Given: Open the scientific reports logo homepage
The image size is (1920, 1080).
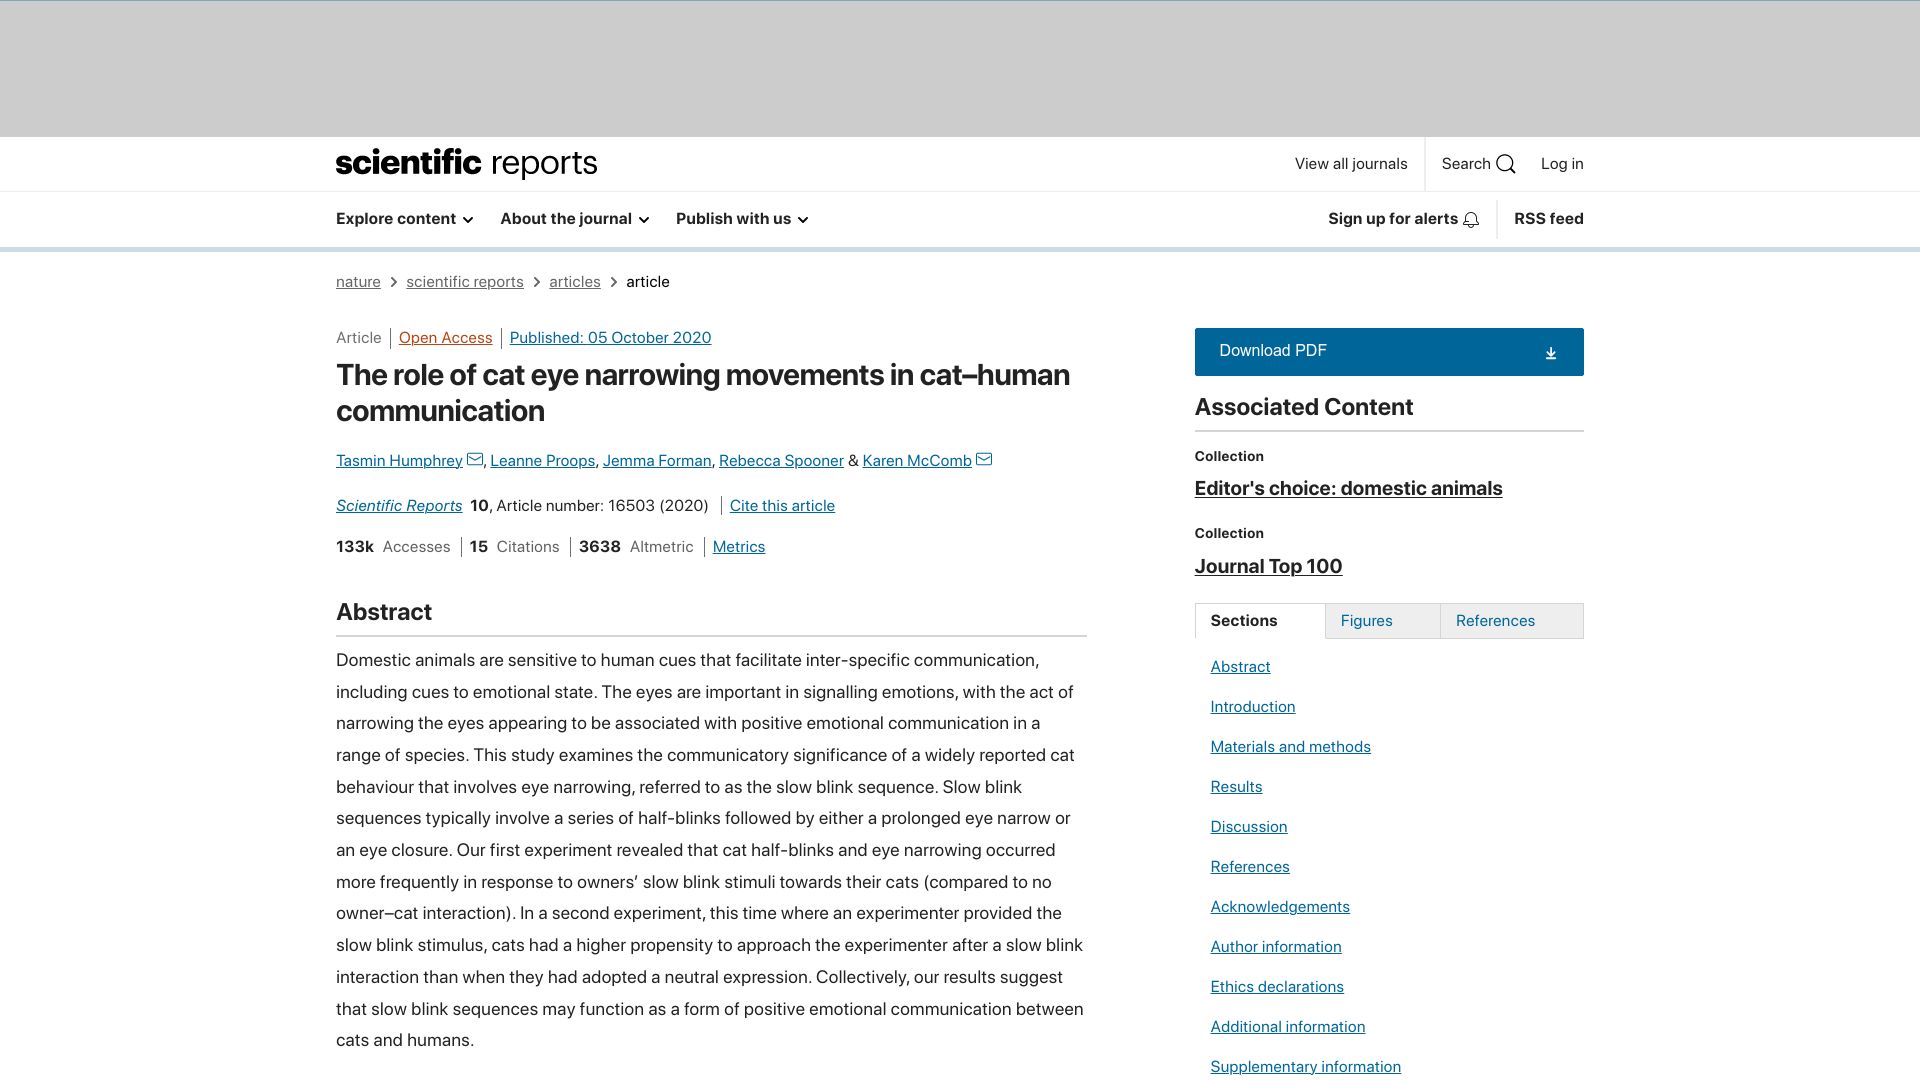Looking at the screenshot, I should pyautogui.click(x=466, y=164).
